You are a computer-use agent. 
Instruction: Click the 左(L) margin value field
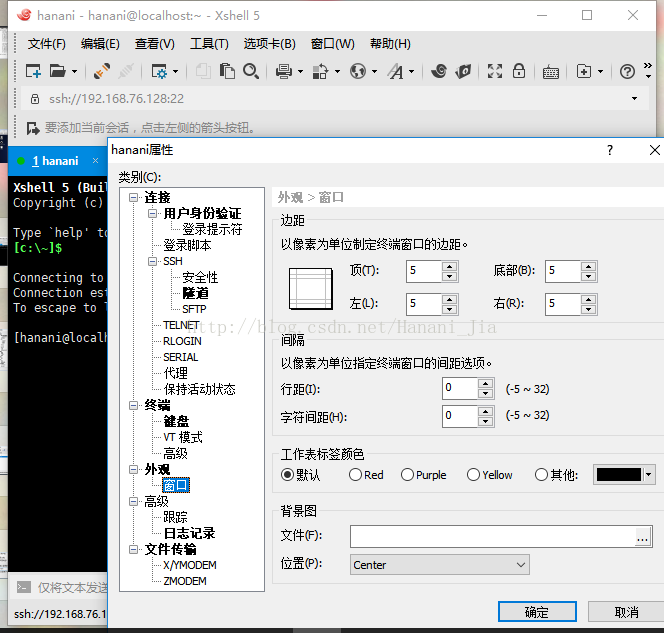tap(423, 304)
